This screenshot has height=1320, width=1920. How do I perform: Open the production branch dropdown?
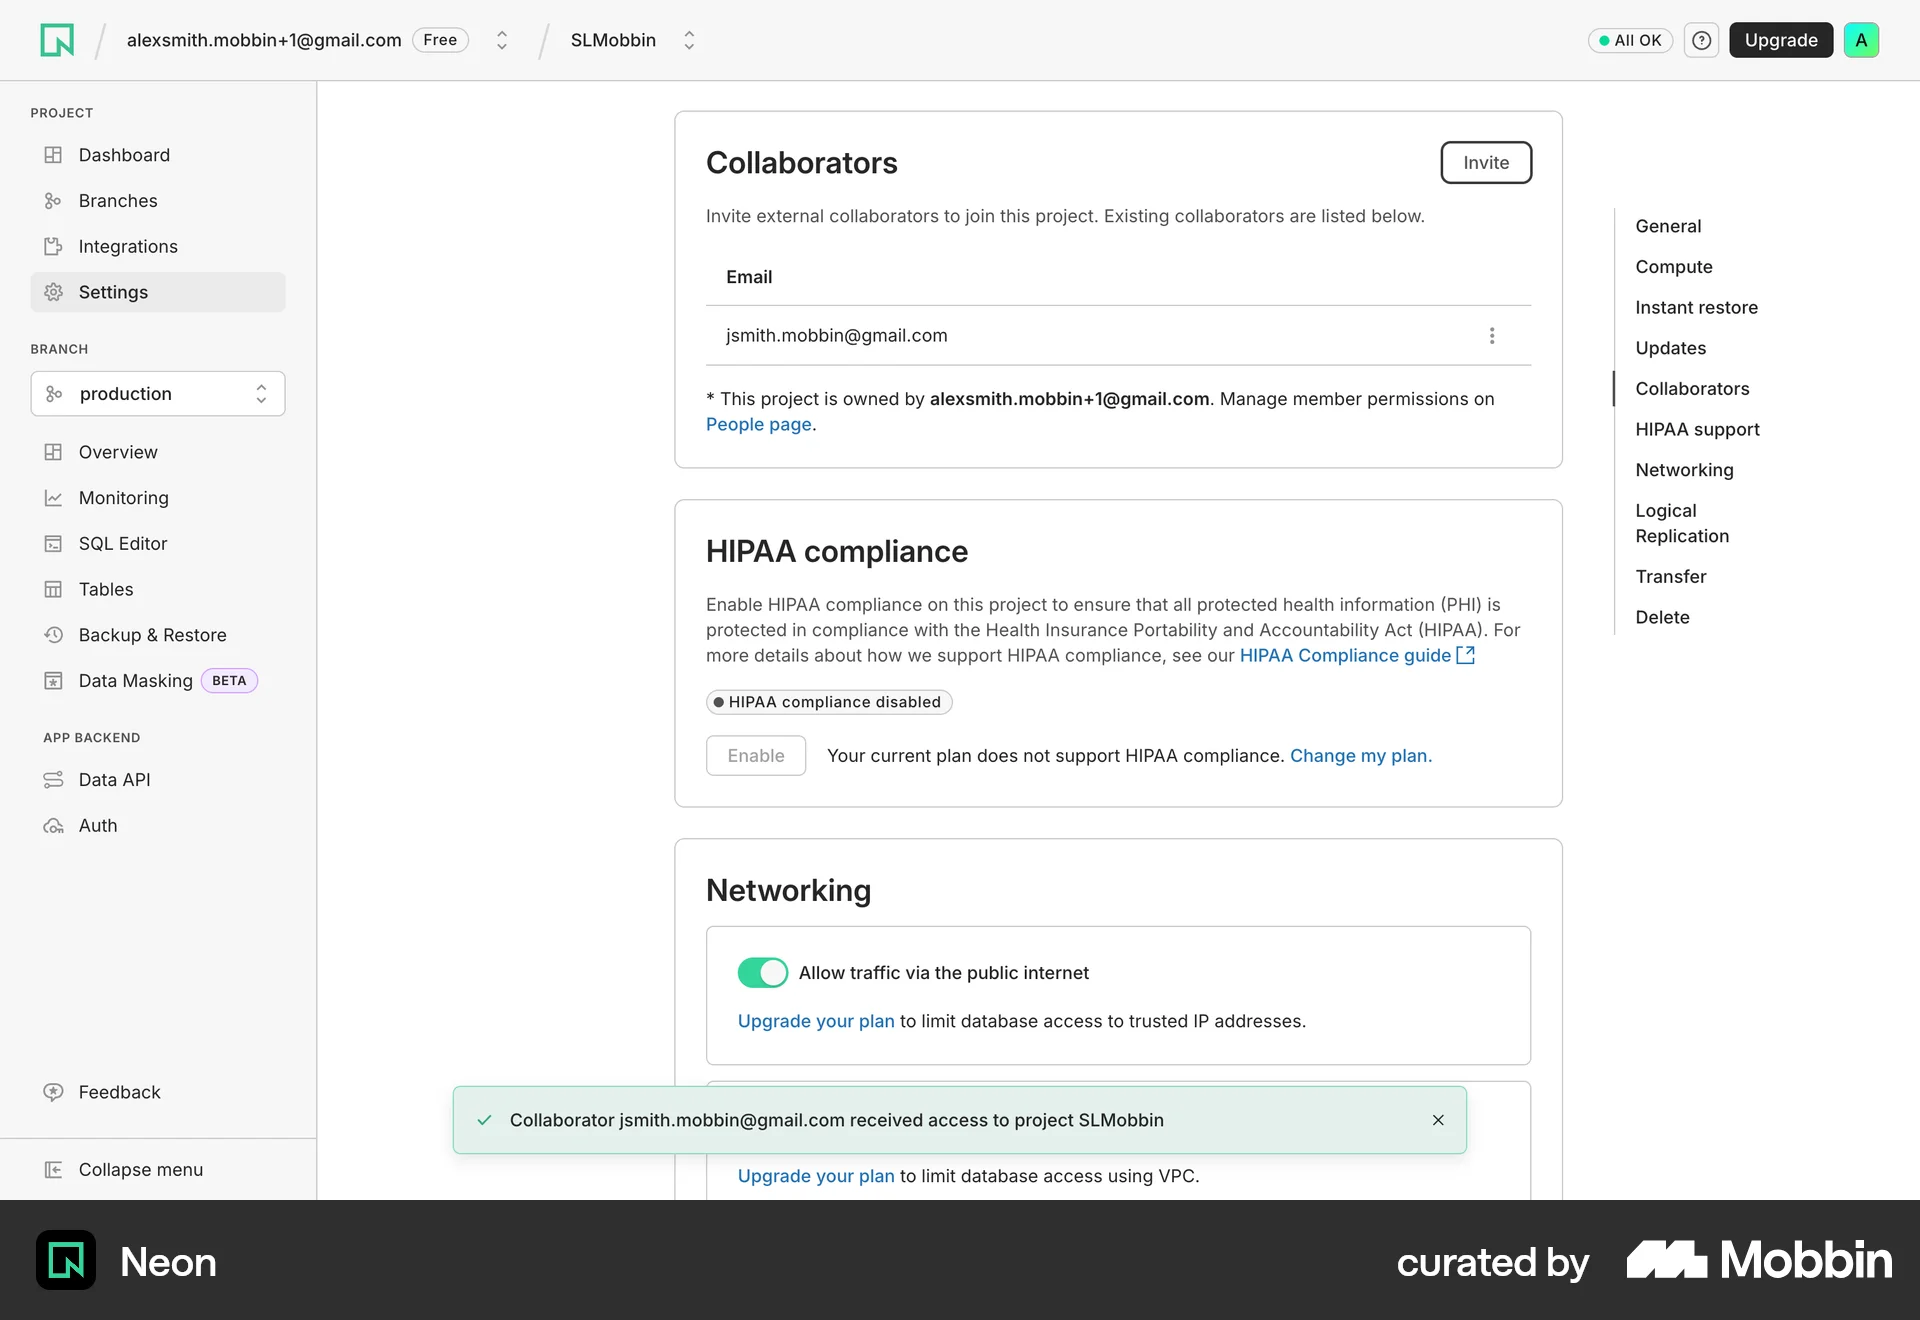158,393
